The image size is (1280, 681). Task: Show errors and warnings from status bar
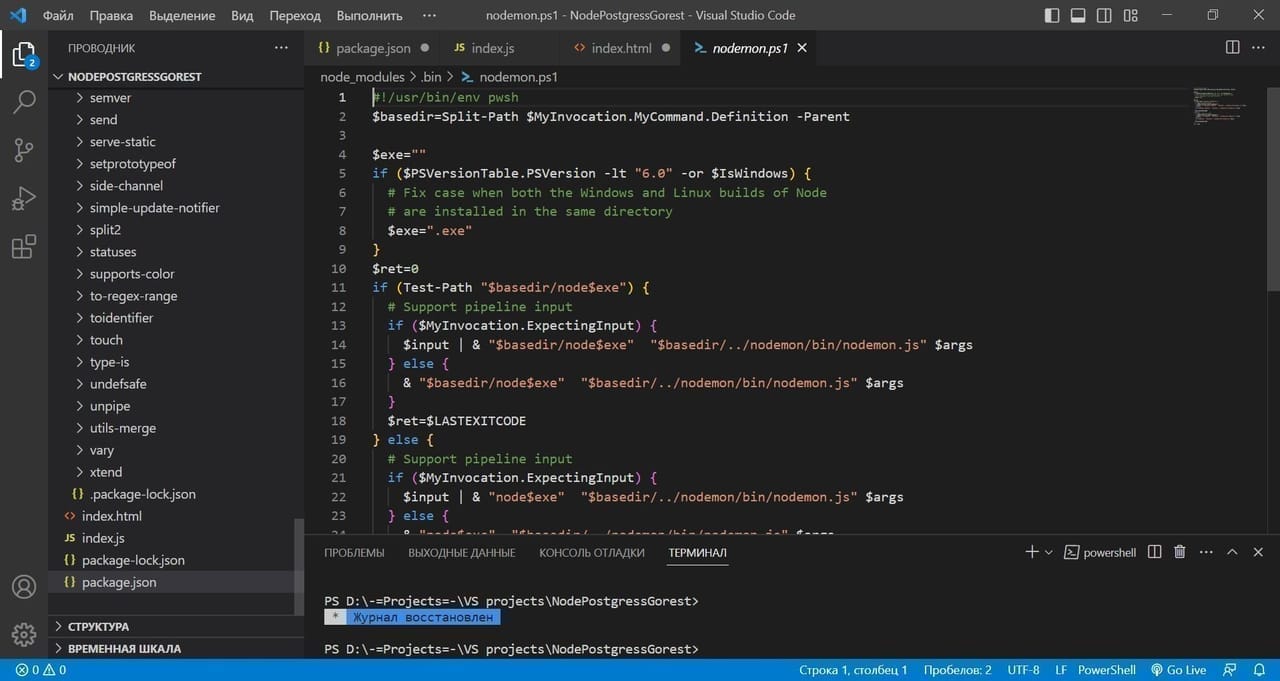[41, 670]
